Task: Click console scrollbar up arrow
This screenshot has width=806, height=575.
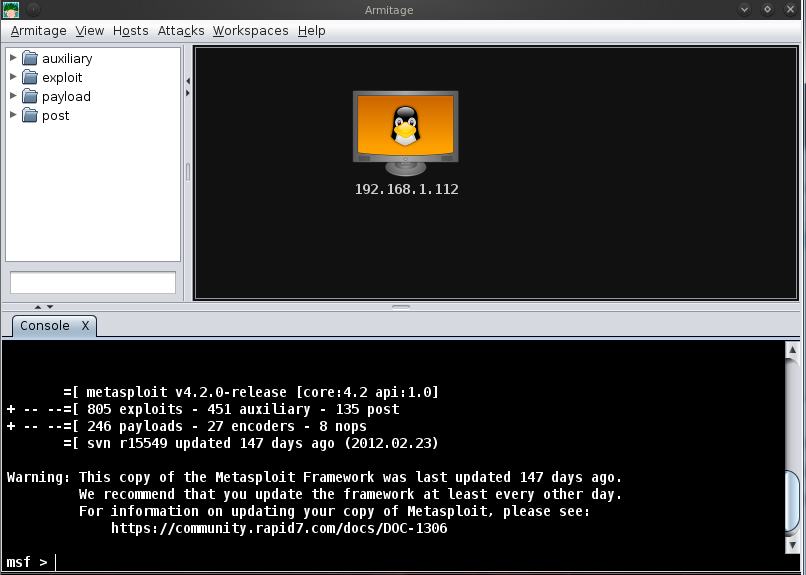Action: 792,350
